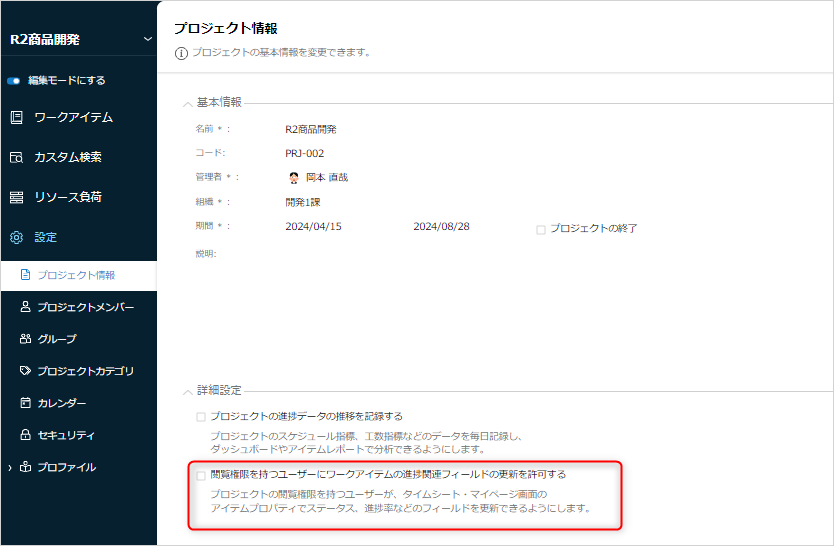The width and height of the screenshot is (834, 546).
Task: Open Project Category (プロジェクトカテゴリ) tag icon
Action: point(26,371)
